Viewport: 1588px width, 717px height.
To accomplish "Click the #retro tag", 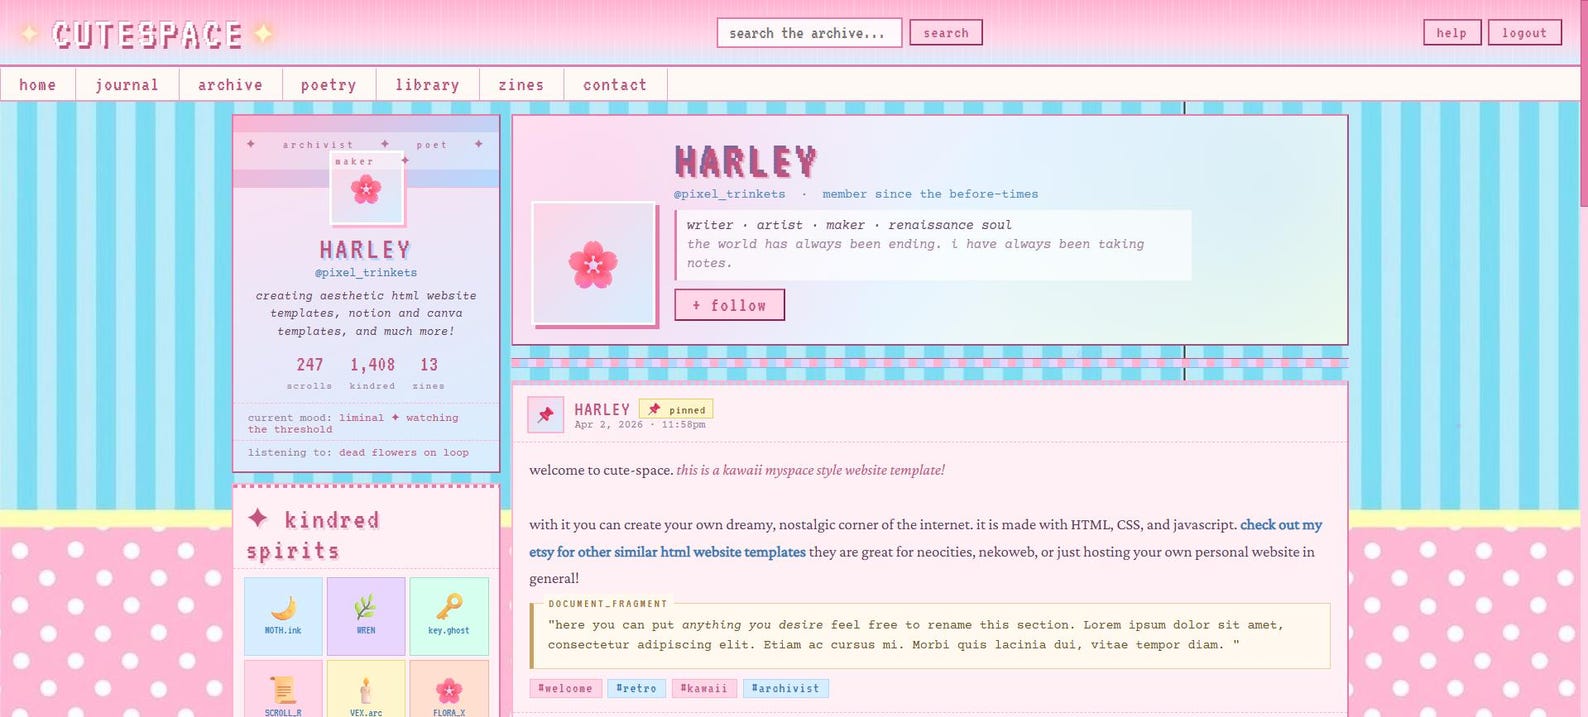I will [x=637, y=688].
